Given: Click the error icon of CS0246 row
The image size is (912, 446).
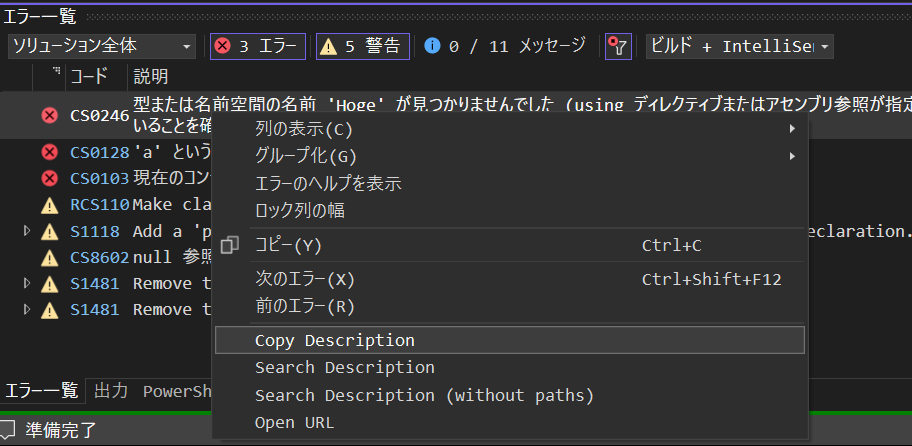Looking at the screenshot, I should [x=49, y=116].
